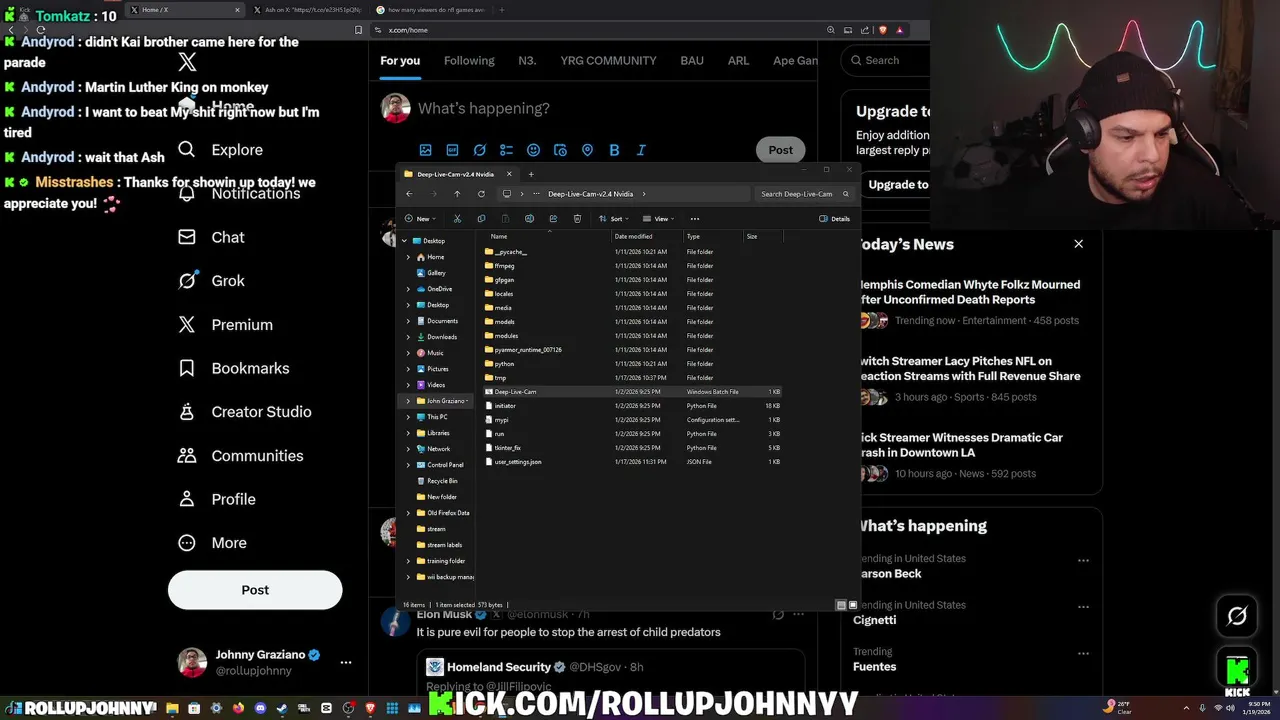
Task: Expand the This PC node in navigation tree
Action: point(408,417)
